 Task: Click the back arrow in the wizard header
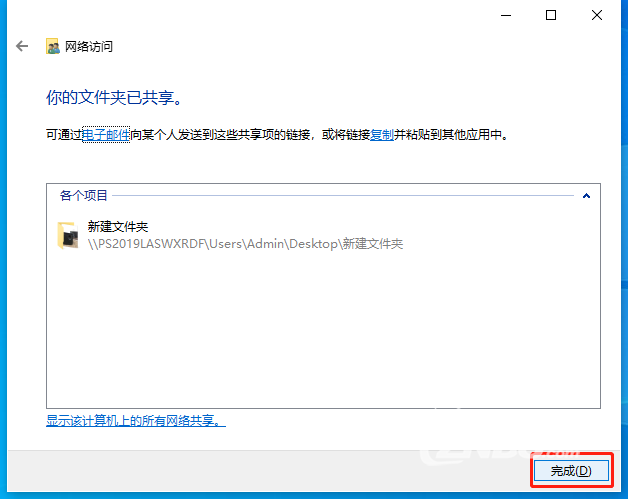(22, 46)
